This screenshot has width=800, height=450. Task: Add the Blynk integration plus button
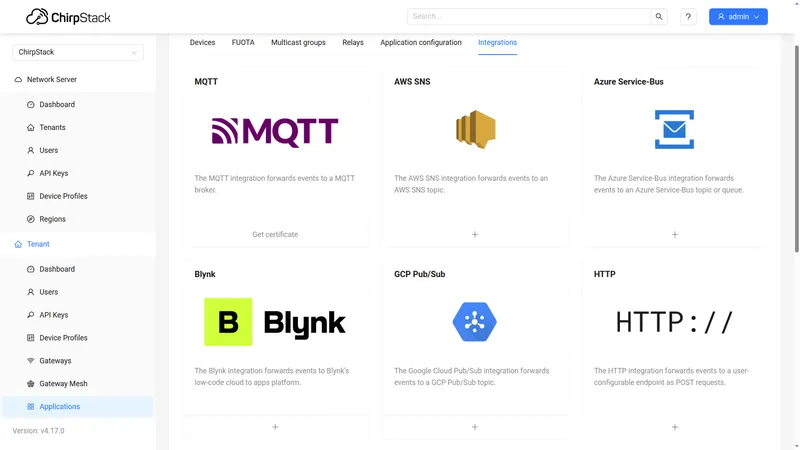click(275, 427)
